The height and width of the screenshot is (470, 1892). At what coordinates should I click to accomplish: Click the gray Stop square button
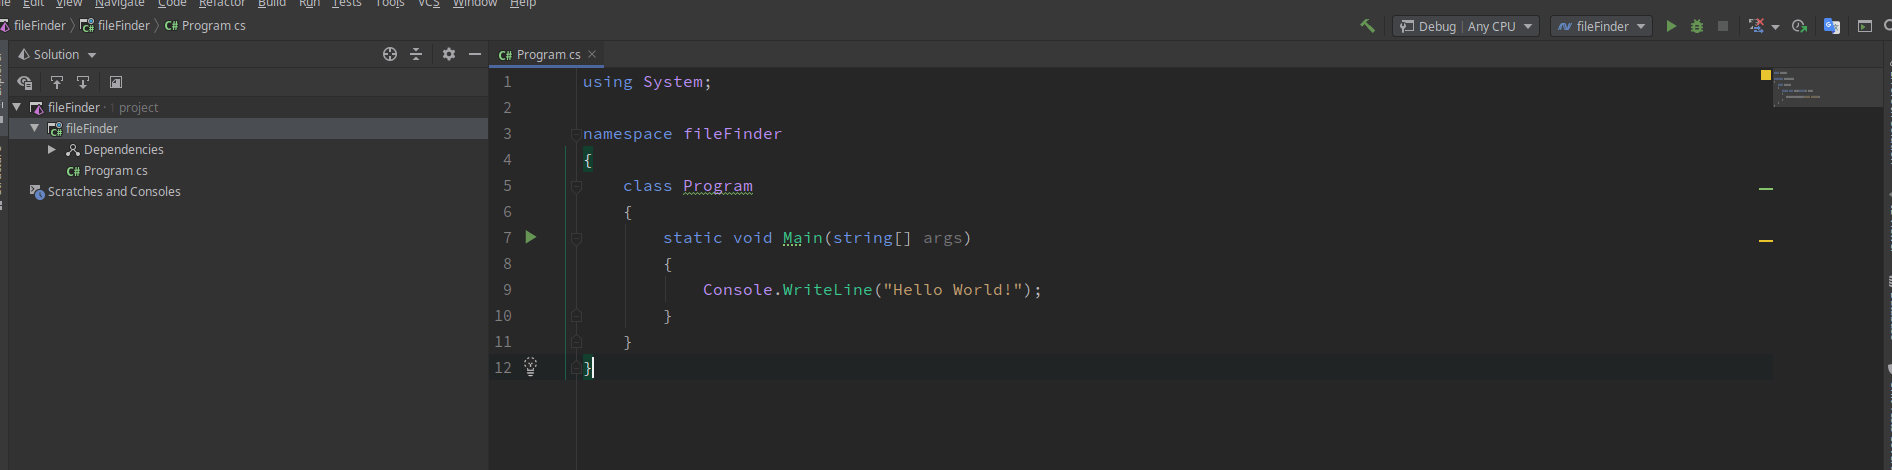[1723, 26]
